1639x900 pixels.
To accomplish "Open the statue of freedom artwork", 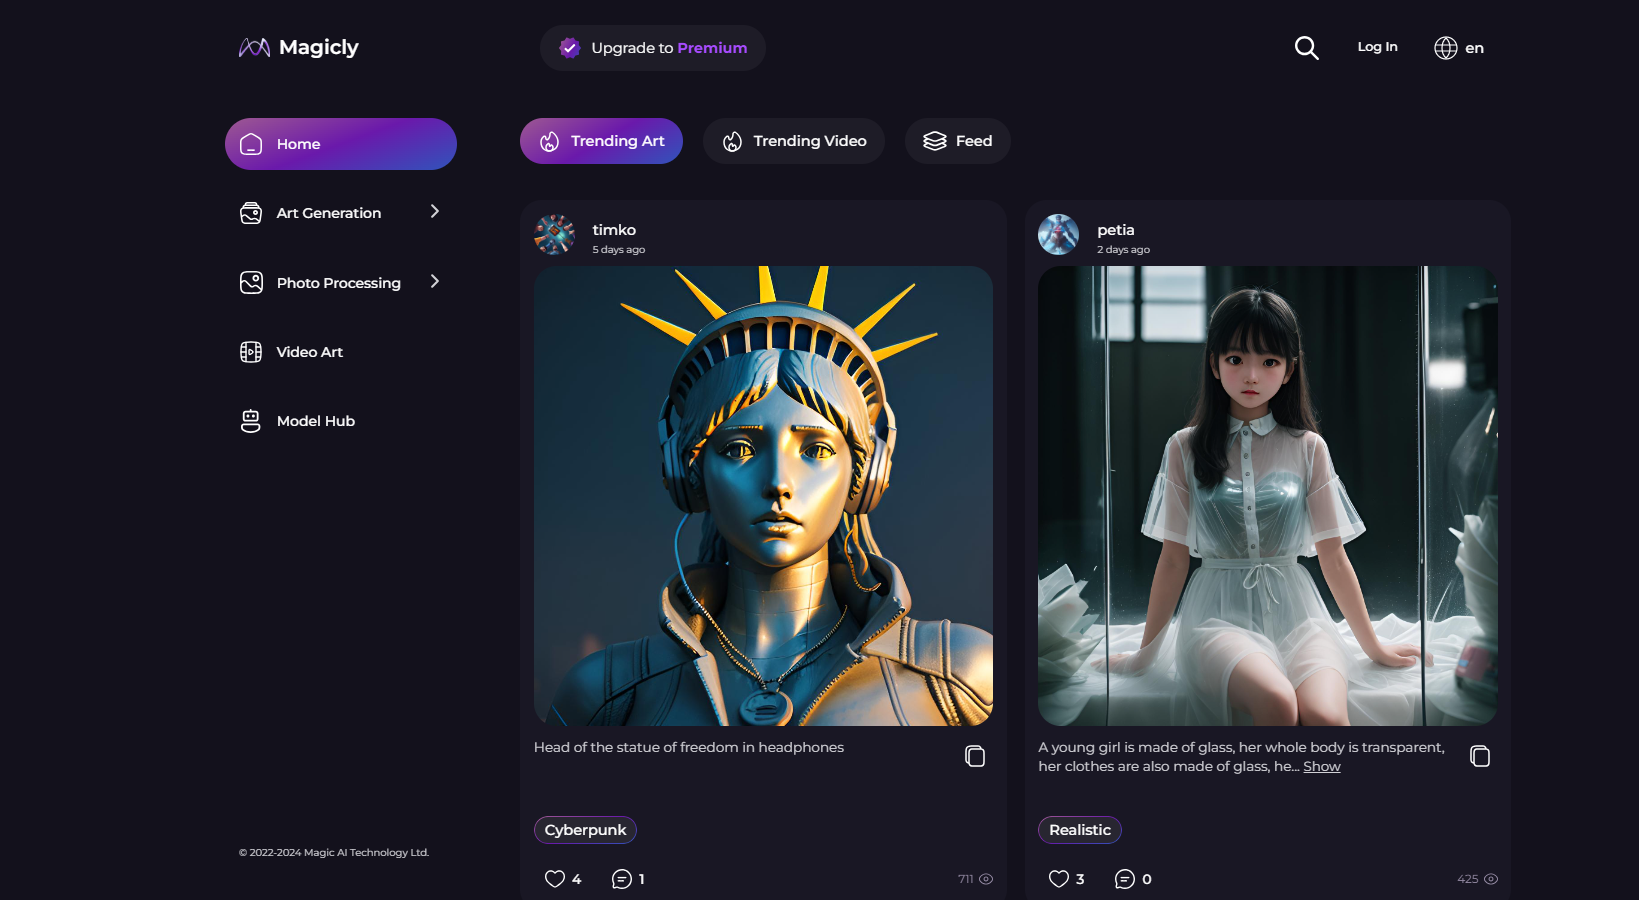I will click(x=763, y=496).
